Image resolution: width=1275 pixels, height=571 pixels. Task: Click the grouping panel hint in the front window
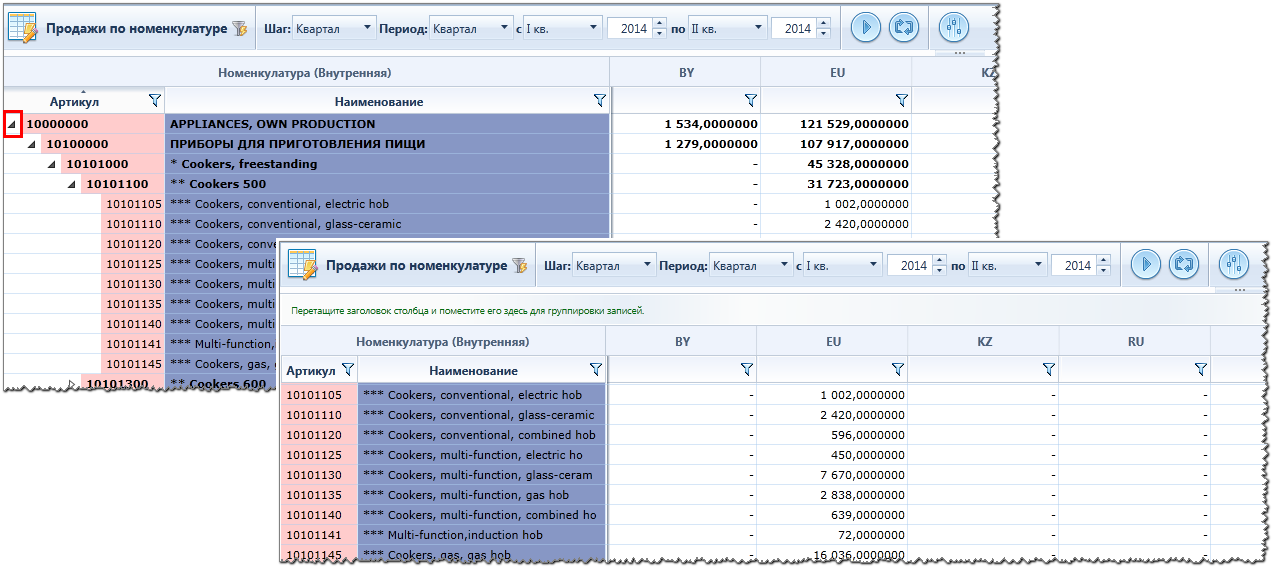point(468,311)
